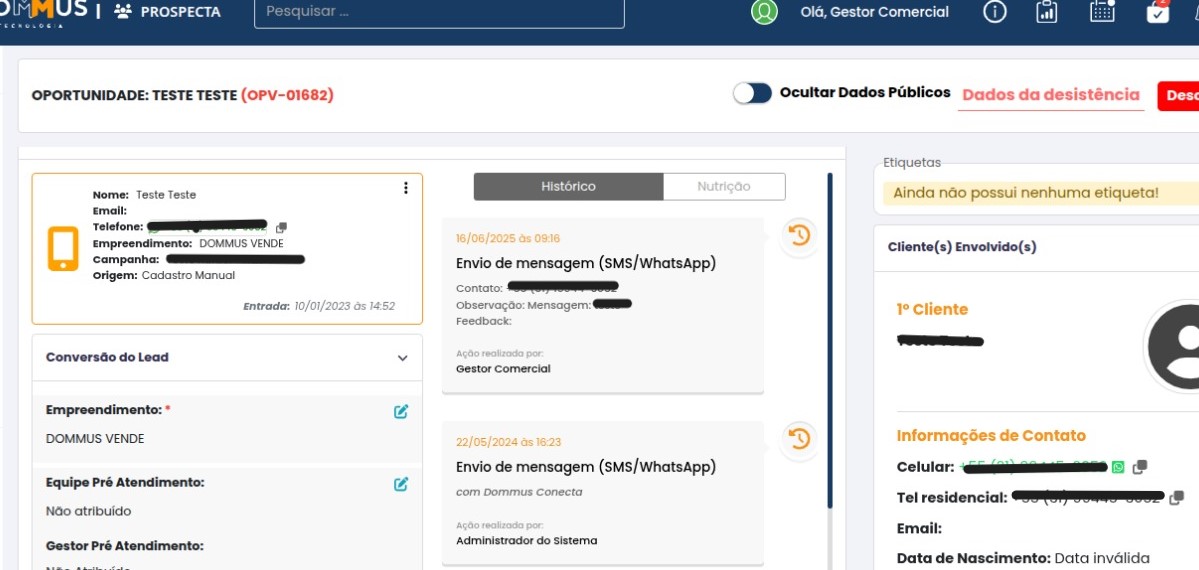Click 'Entrada: 10/01/2023 às 14:52' text

(319, 306)
